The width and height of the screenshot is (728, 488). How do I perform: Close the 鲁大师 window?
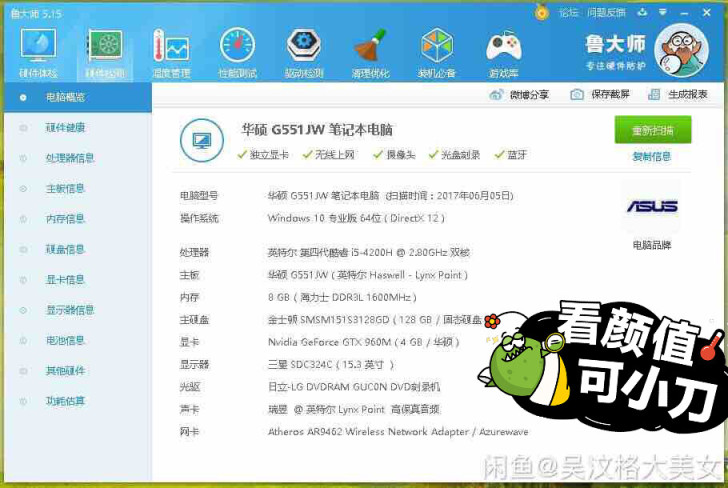[x=707, y=13]
